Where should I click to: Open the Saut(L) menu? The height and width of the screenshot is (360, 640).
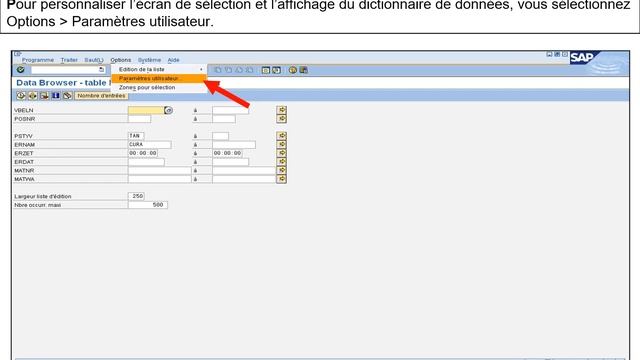point(94,60)
